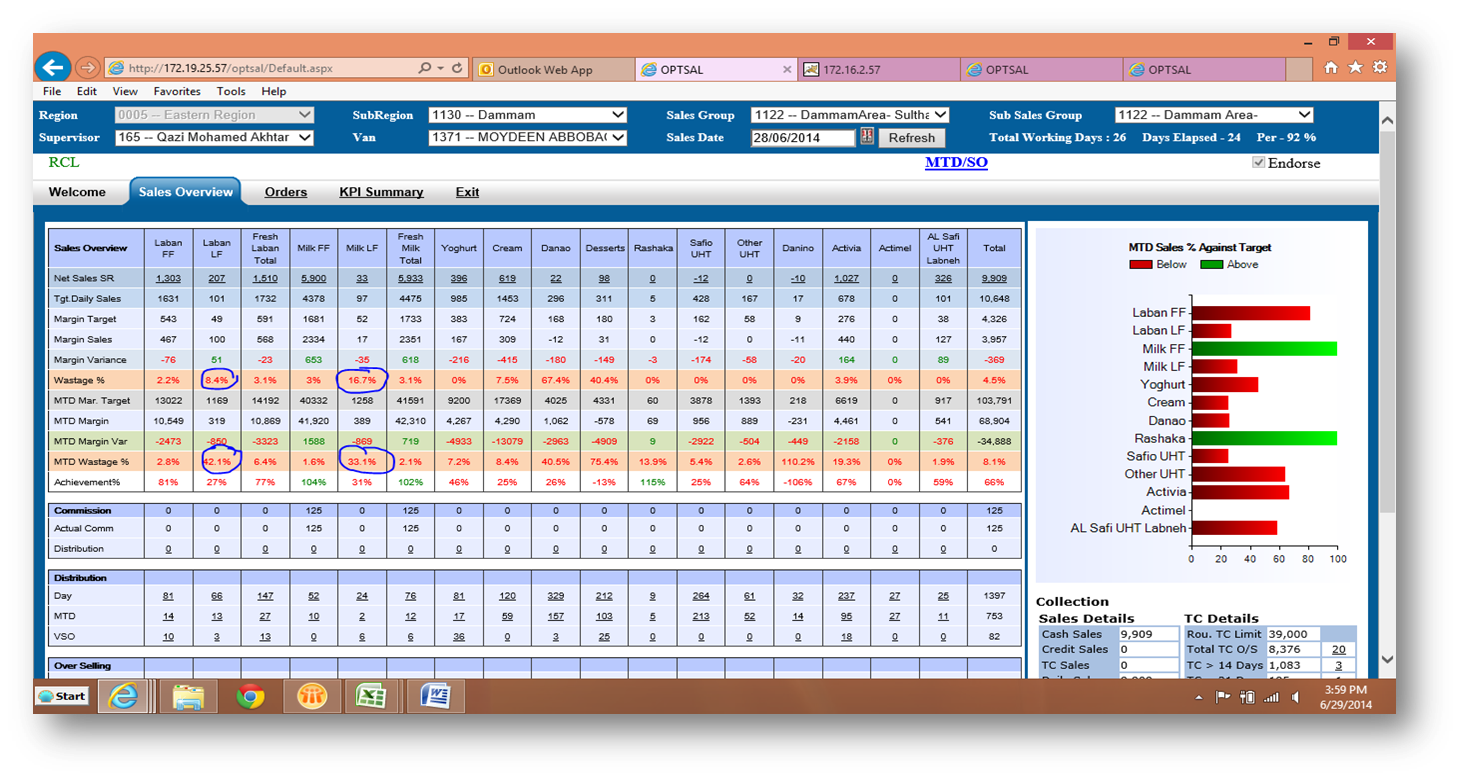Viewport: 1461px width, 779px height.
Task: Launch Google Chrome from the taskbar
Action: pyautogui.click(x=250, y=696)
